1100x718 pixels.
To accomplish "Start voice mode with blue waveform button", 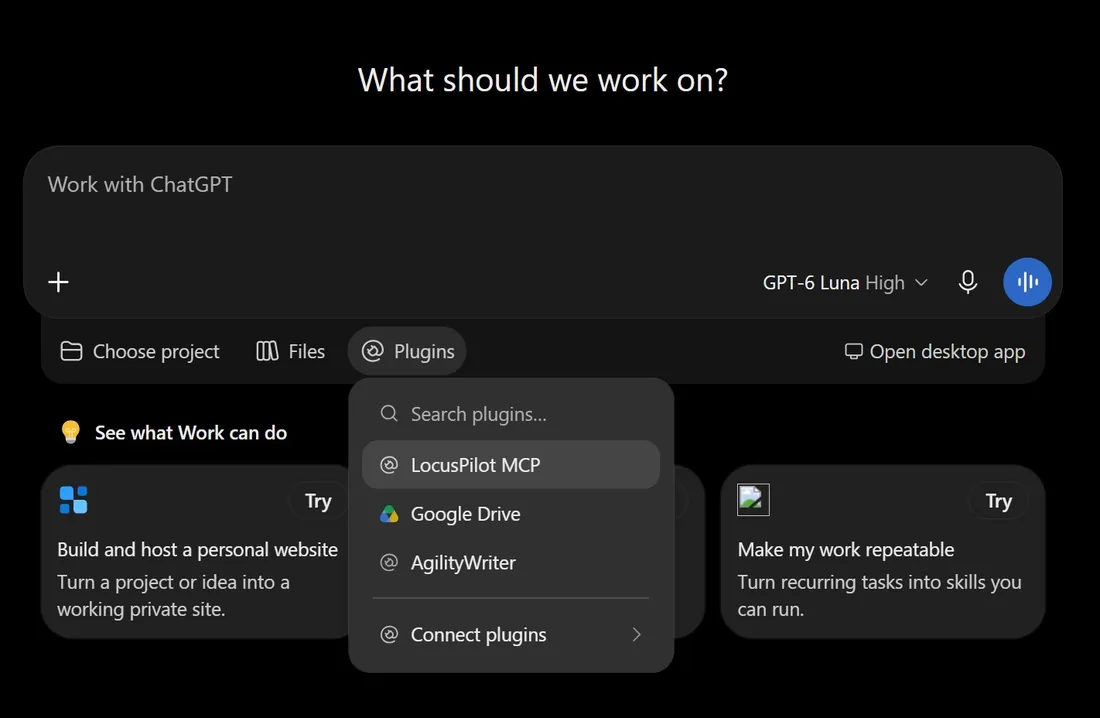I will point(1027,282).
